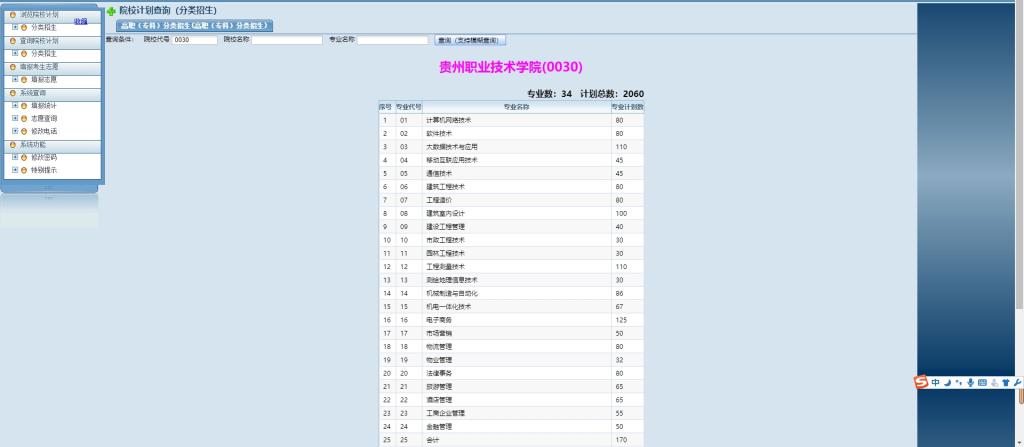Select the 高职(专科)分类招生 tab
This screenshot has width=1024, height=447.
point(194,25)
